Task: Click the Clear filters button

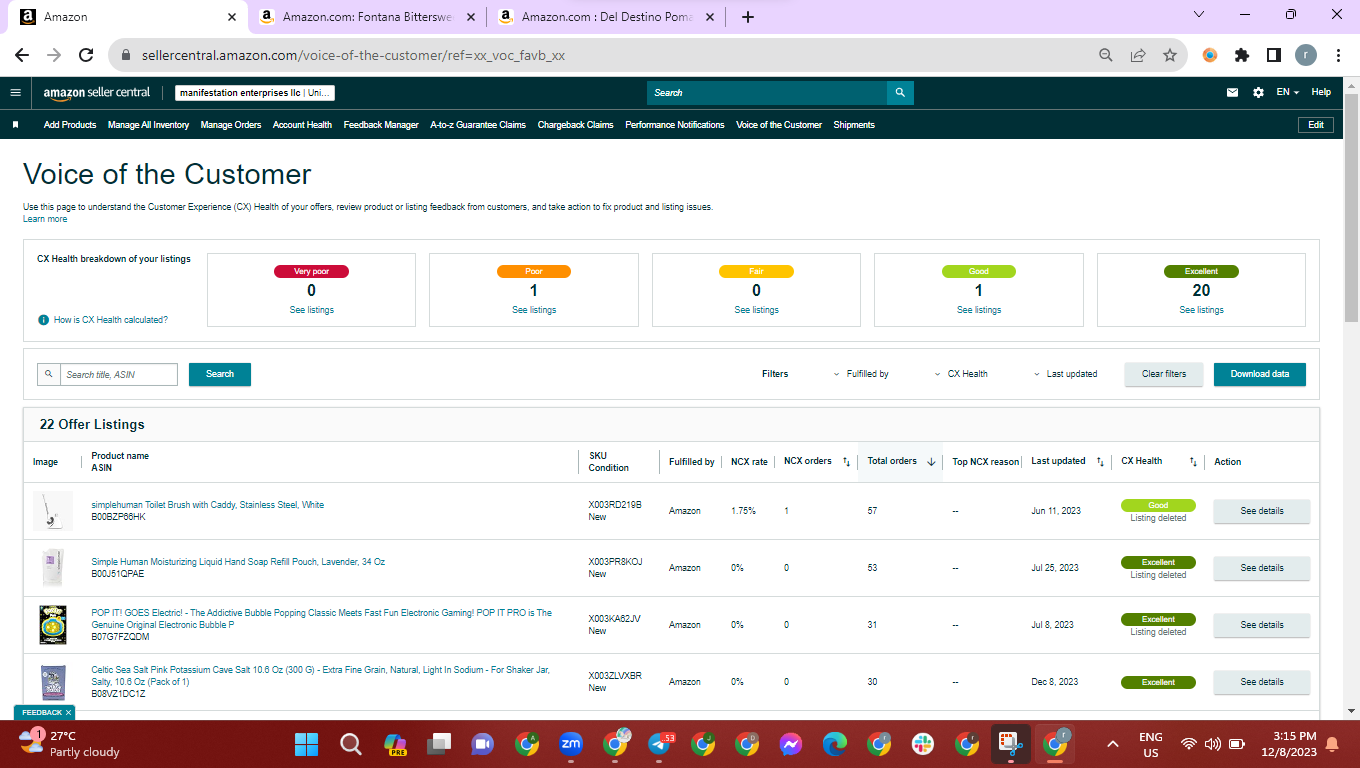Action: 1164,374
